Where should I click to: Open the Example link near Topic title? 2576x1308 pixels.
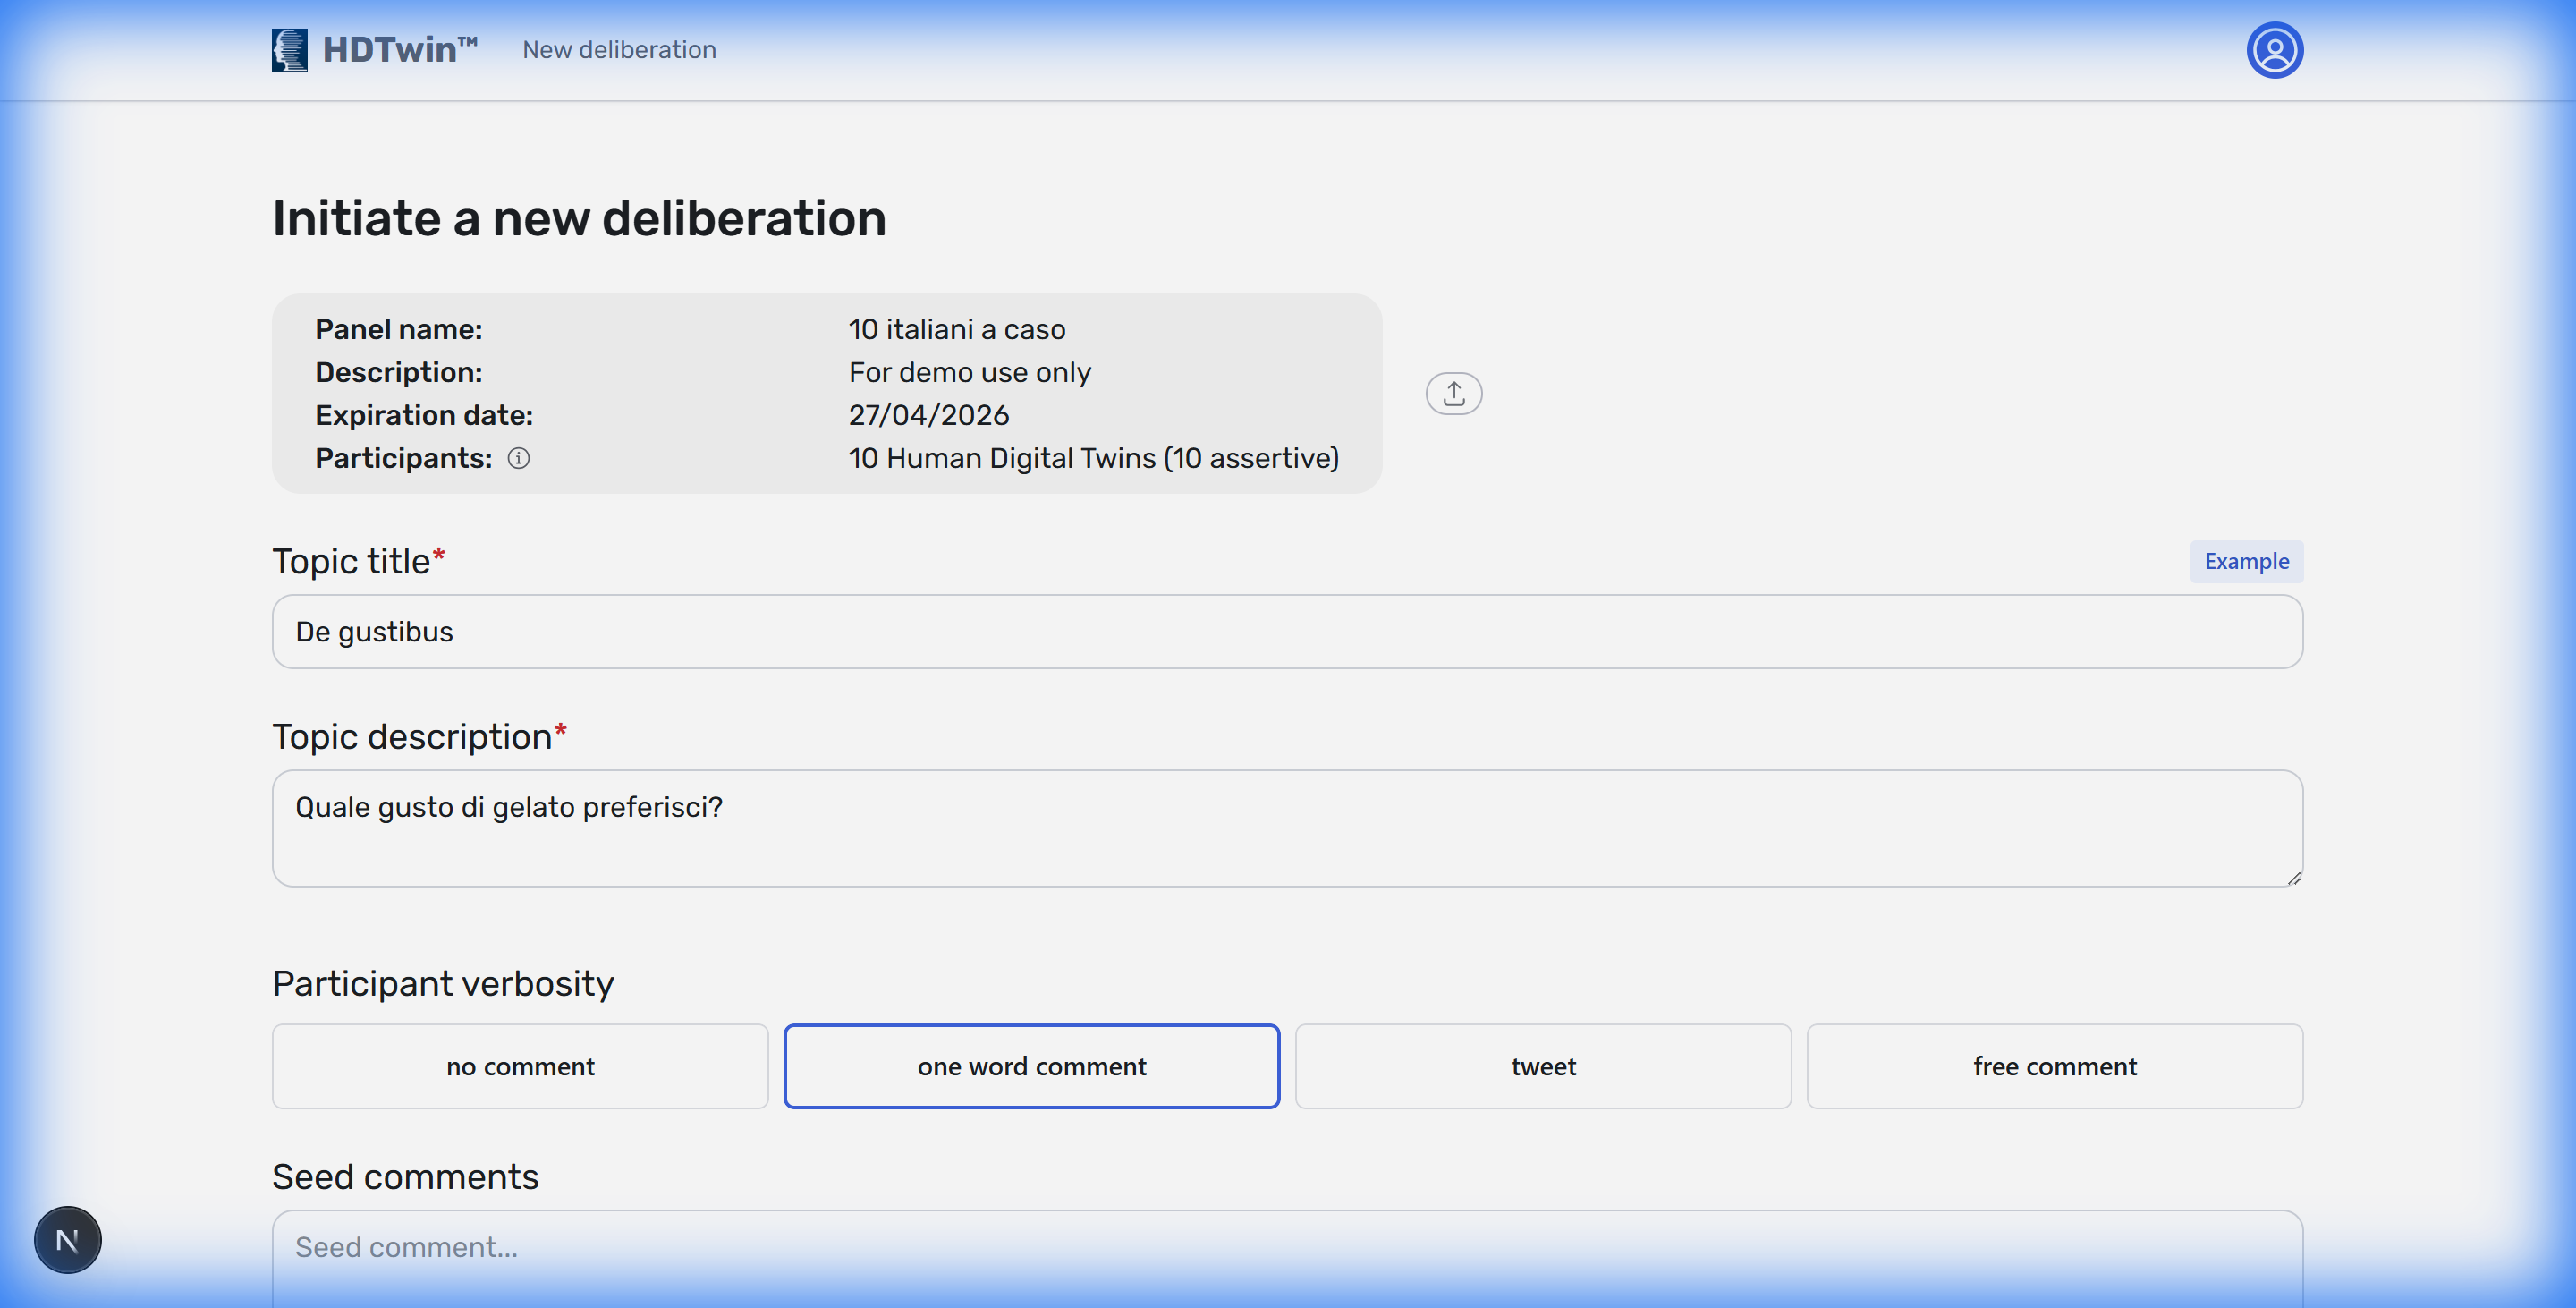click(x=2246, y=561)
